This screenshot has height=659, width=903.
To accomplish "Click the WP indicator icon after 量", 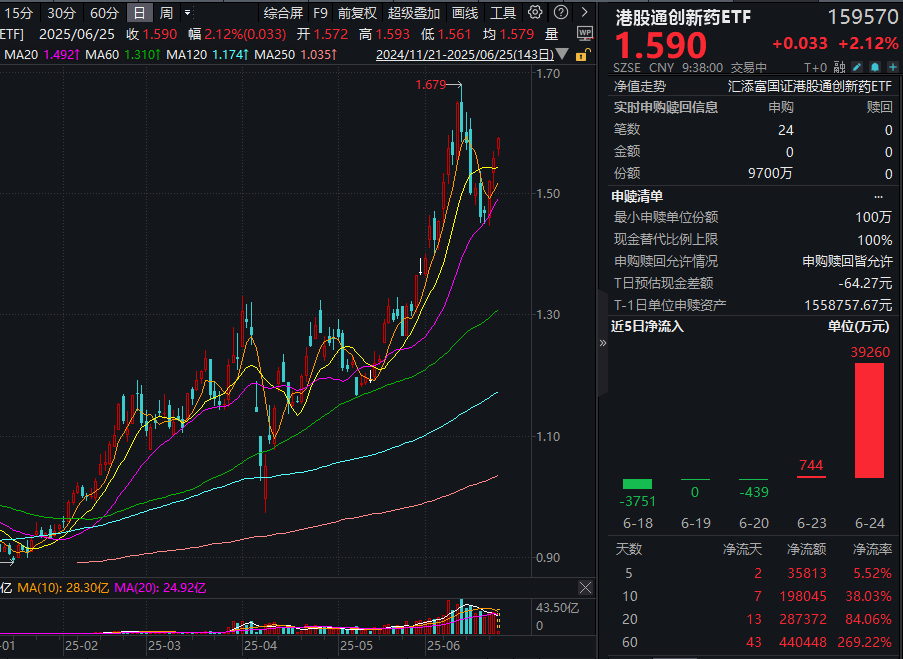I will tap(585, 33).
